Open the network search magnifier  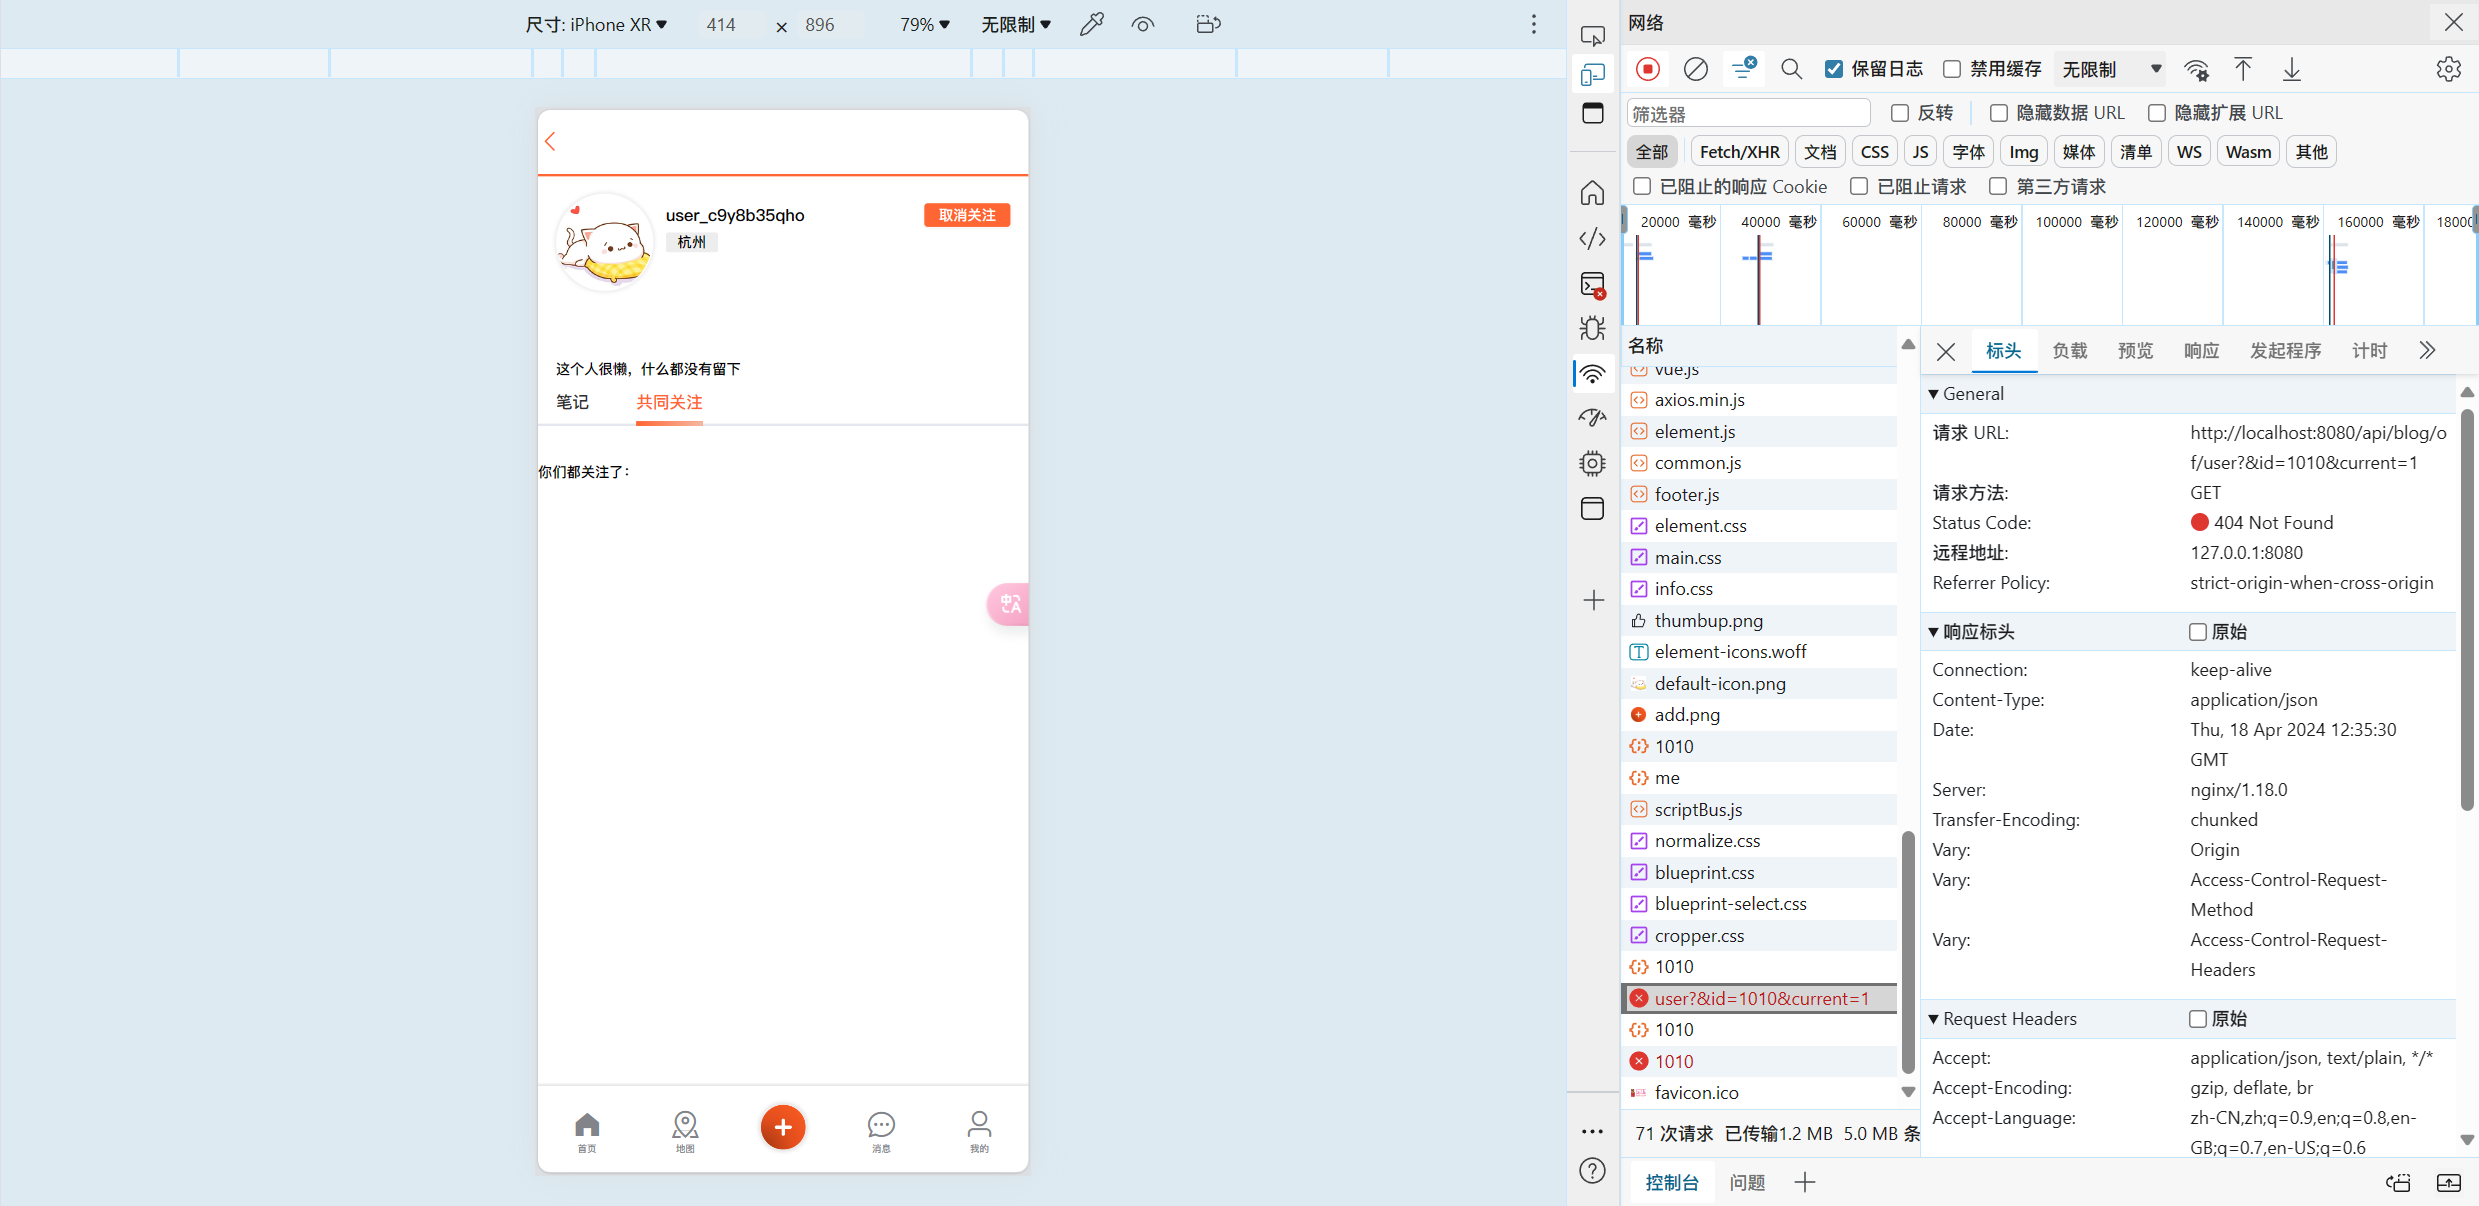point(1791,69)
